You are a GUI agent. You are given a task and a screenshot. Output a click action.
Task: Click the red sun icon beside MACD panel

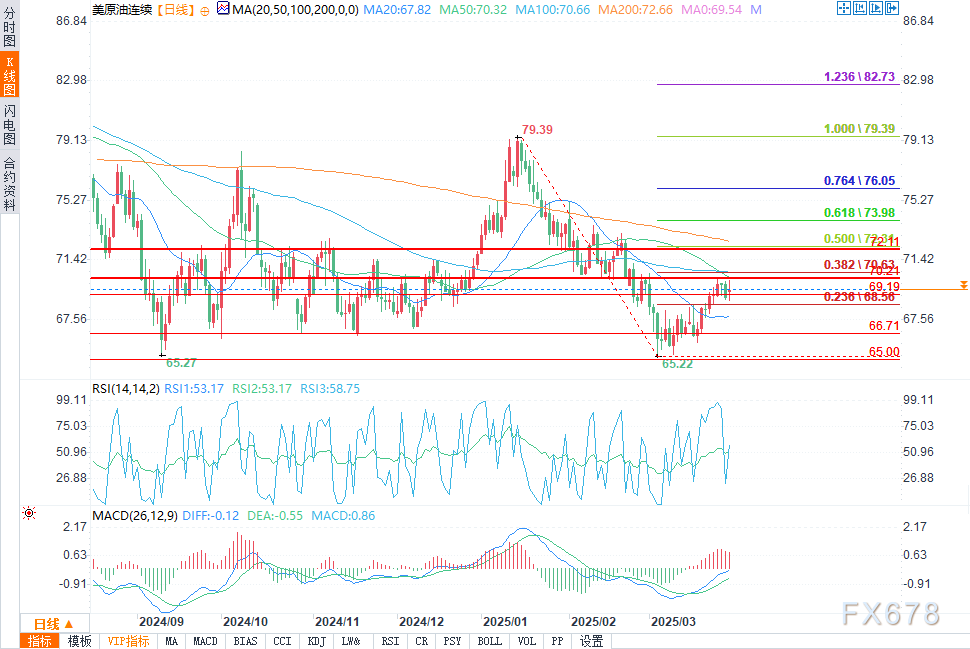click(x=28, y=513)
